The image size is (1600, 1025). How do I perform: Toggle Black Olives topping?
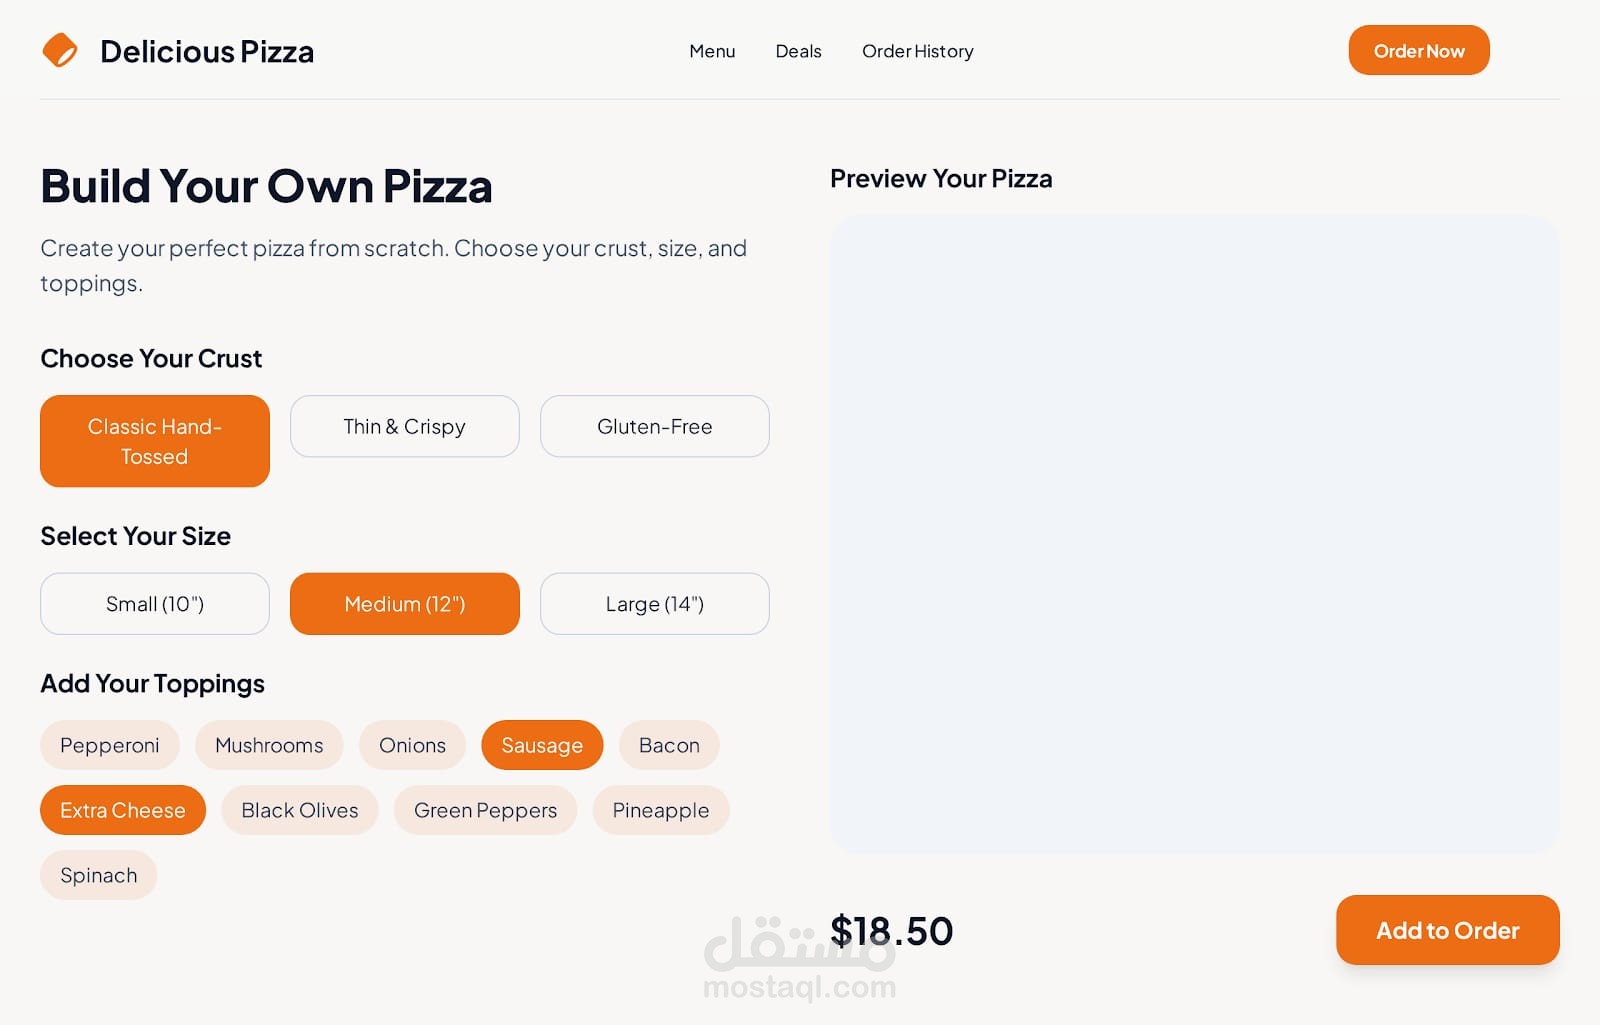coord(300,811)
